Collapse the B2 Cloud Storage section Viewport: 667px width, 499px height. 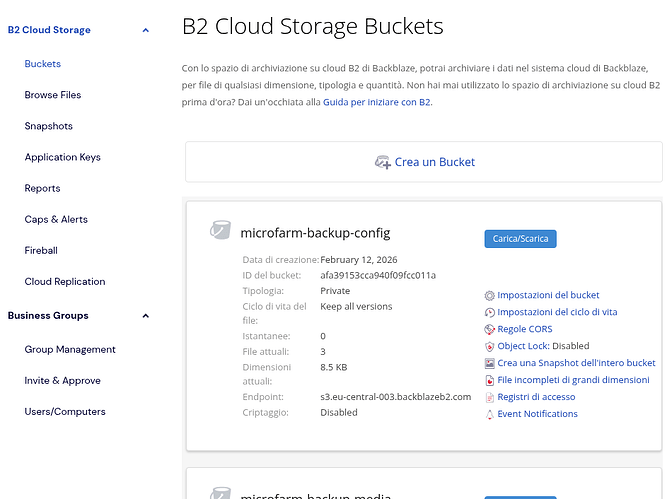[x=145, y=30]
